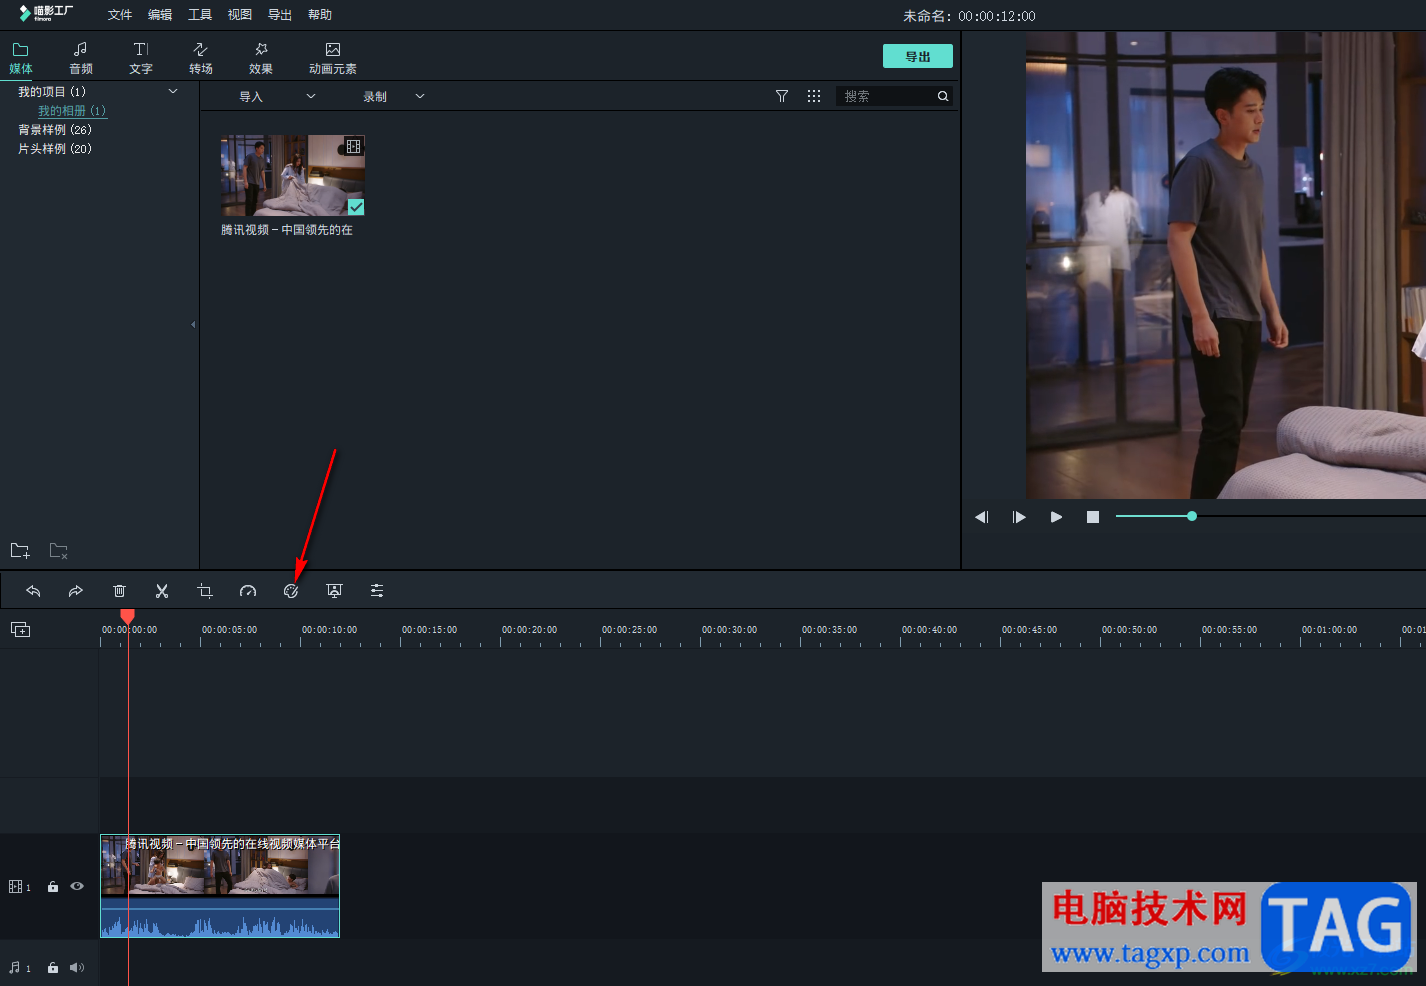Image resolution: width=1426 pixels, height=986 pixels.
Task: Split clip with scissors icon
Action: point(162,591)
